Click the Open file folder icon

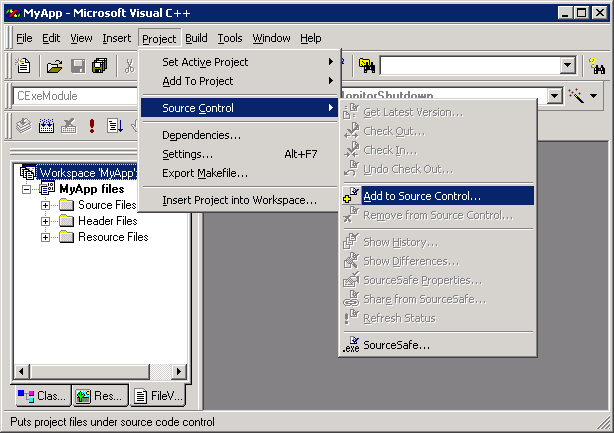54,66
